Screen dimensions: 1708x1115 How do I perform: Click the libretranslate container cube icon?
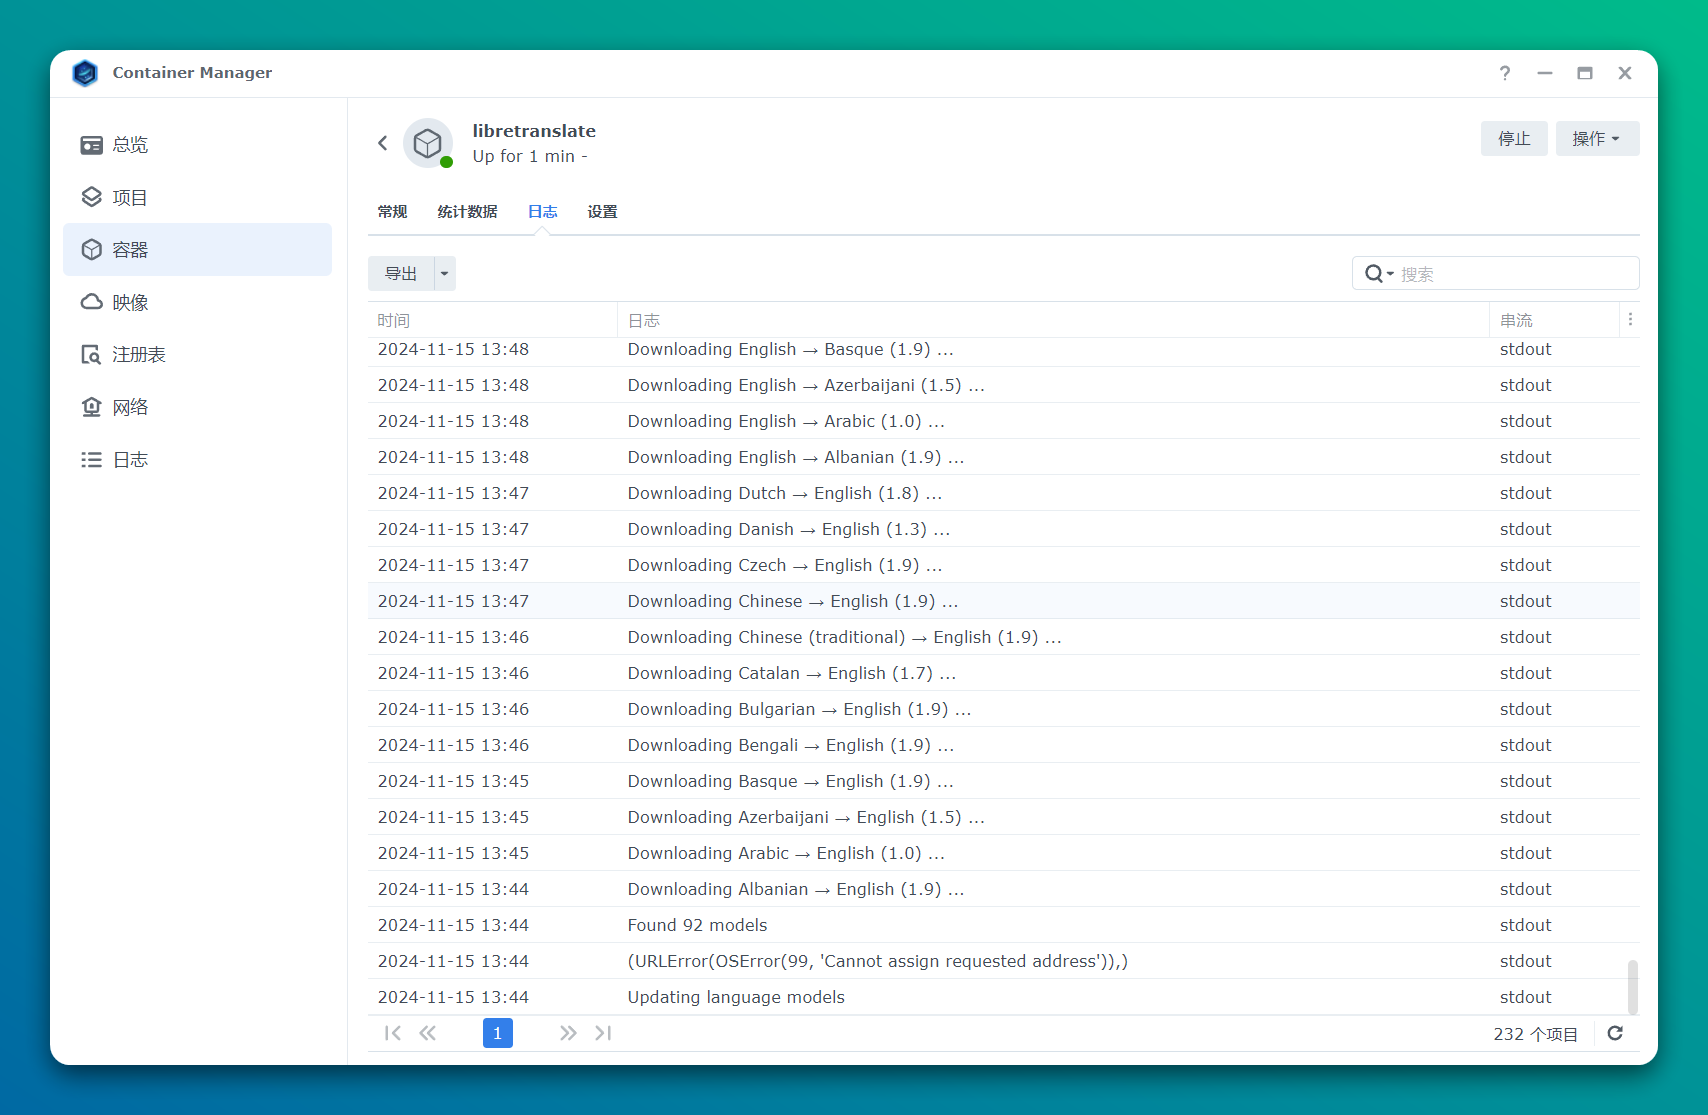click(428, 143)
